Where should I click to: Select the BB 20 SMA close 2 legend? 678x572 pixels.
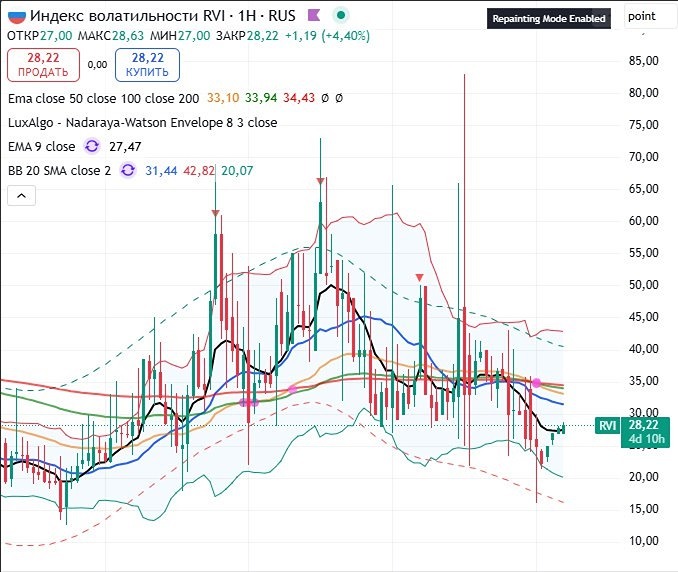(59, 170)
